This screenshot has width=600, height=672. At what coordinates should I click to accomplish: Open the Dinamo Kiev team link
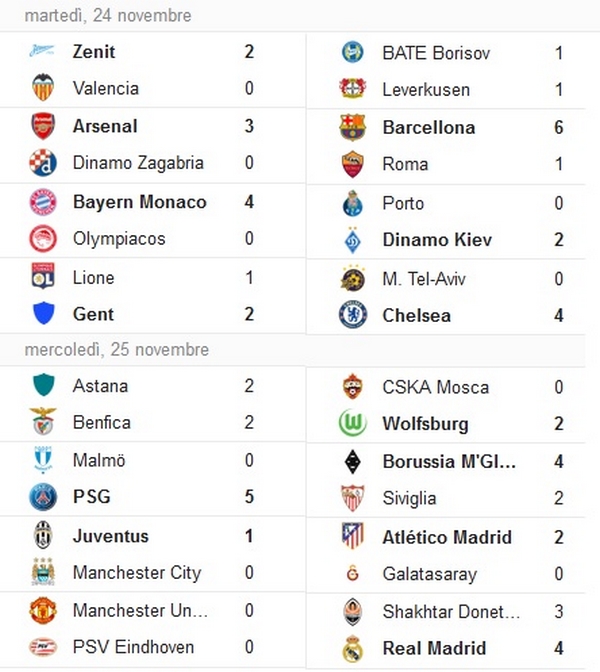(437, 240)
